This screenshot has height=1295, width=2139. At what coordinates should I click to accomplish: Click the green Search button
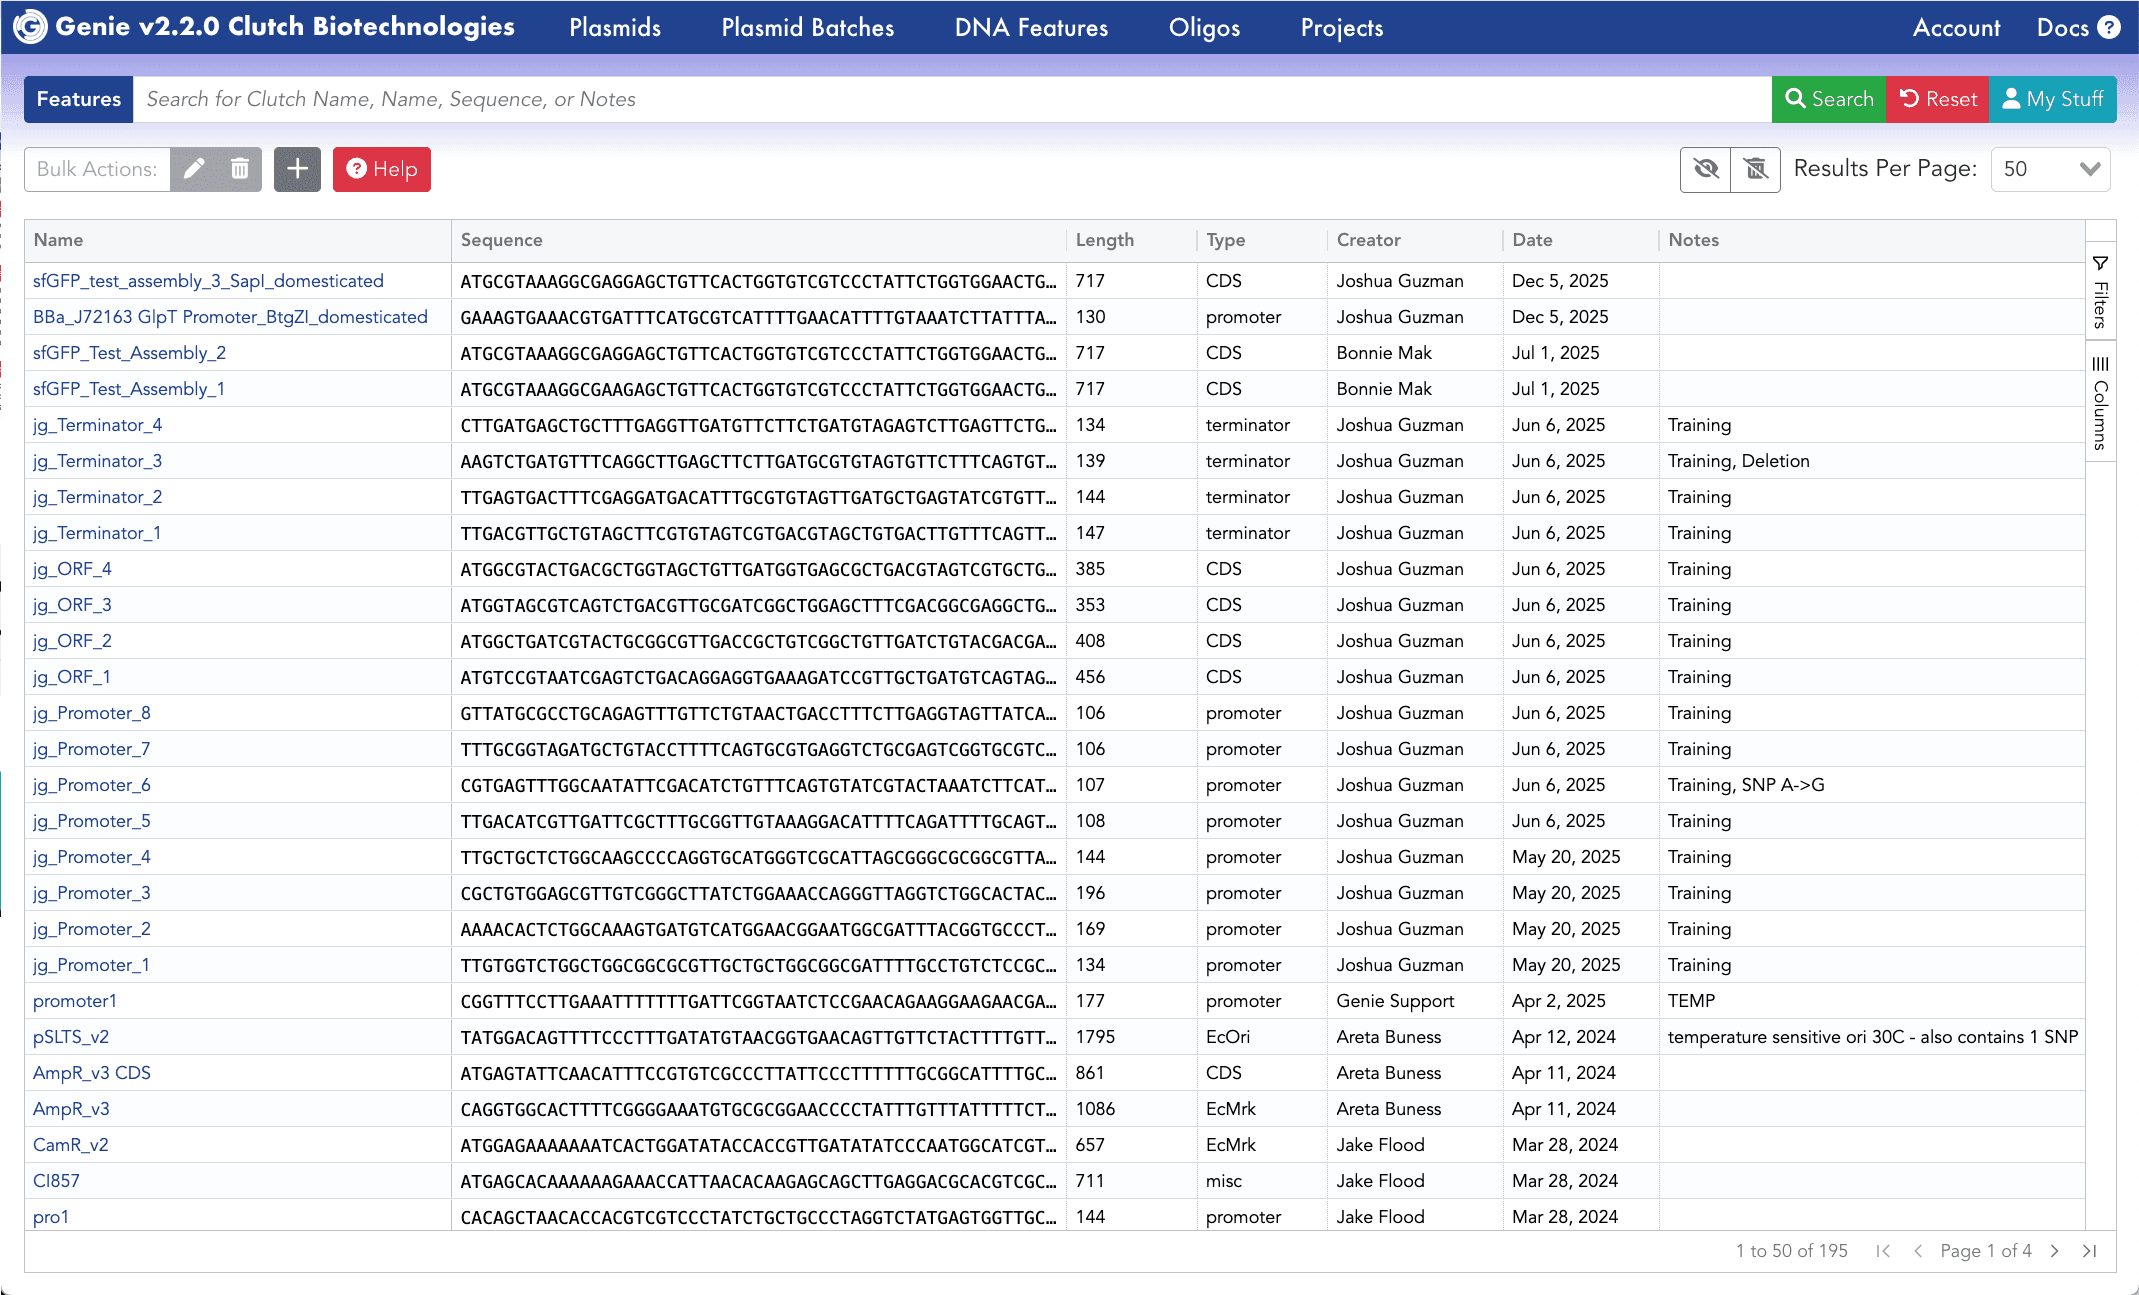click(1828, 99)
